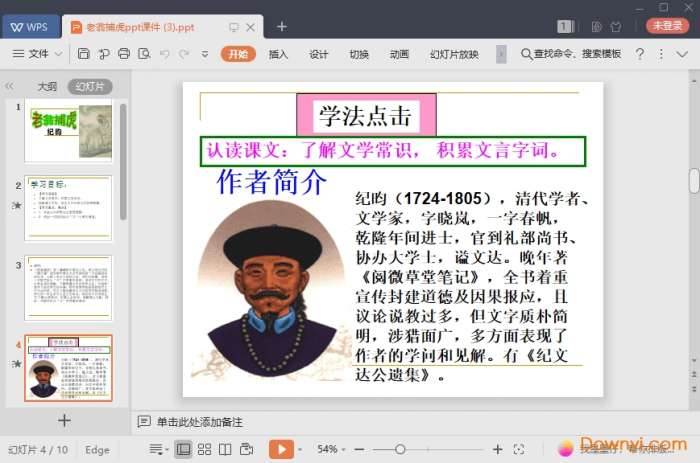Click the Print icon

click(124, 54)
